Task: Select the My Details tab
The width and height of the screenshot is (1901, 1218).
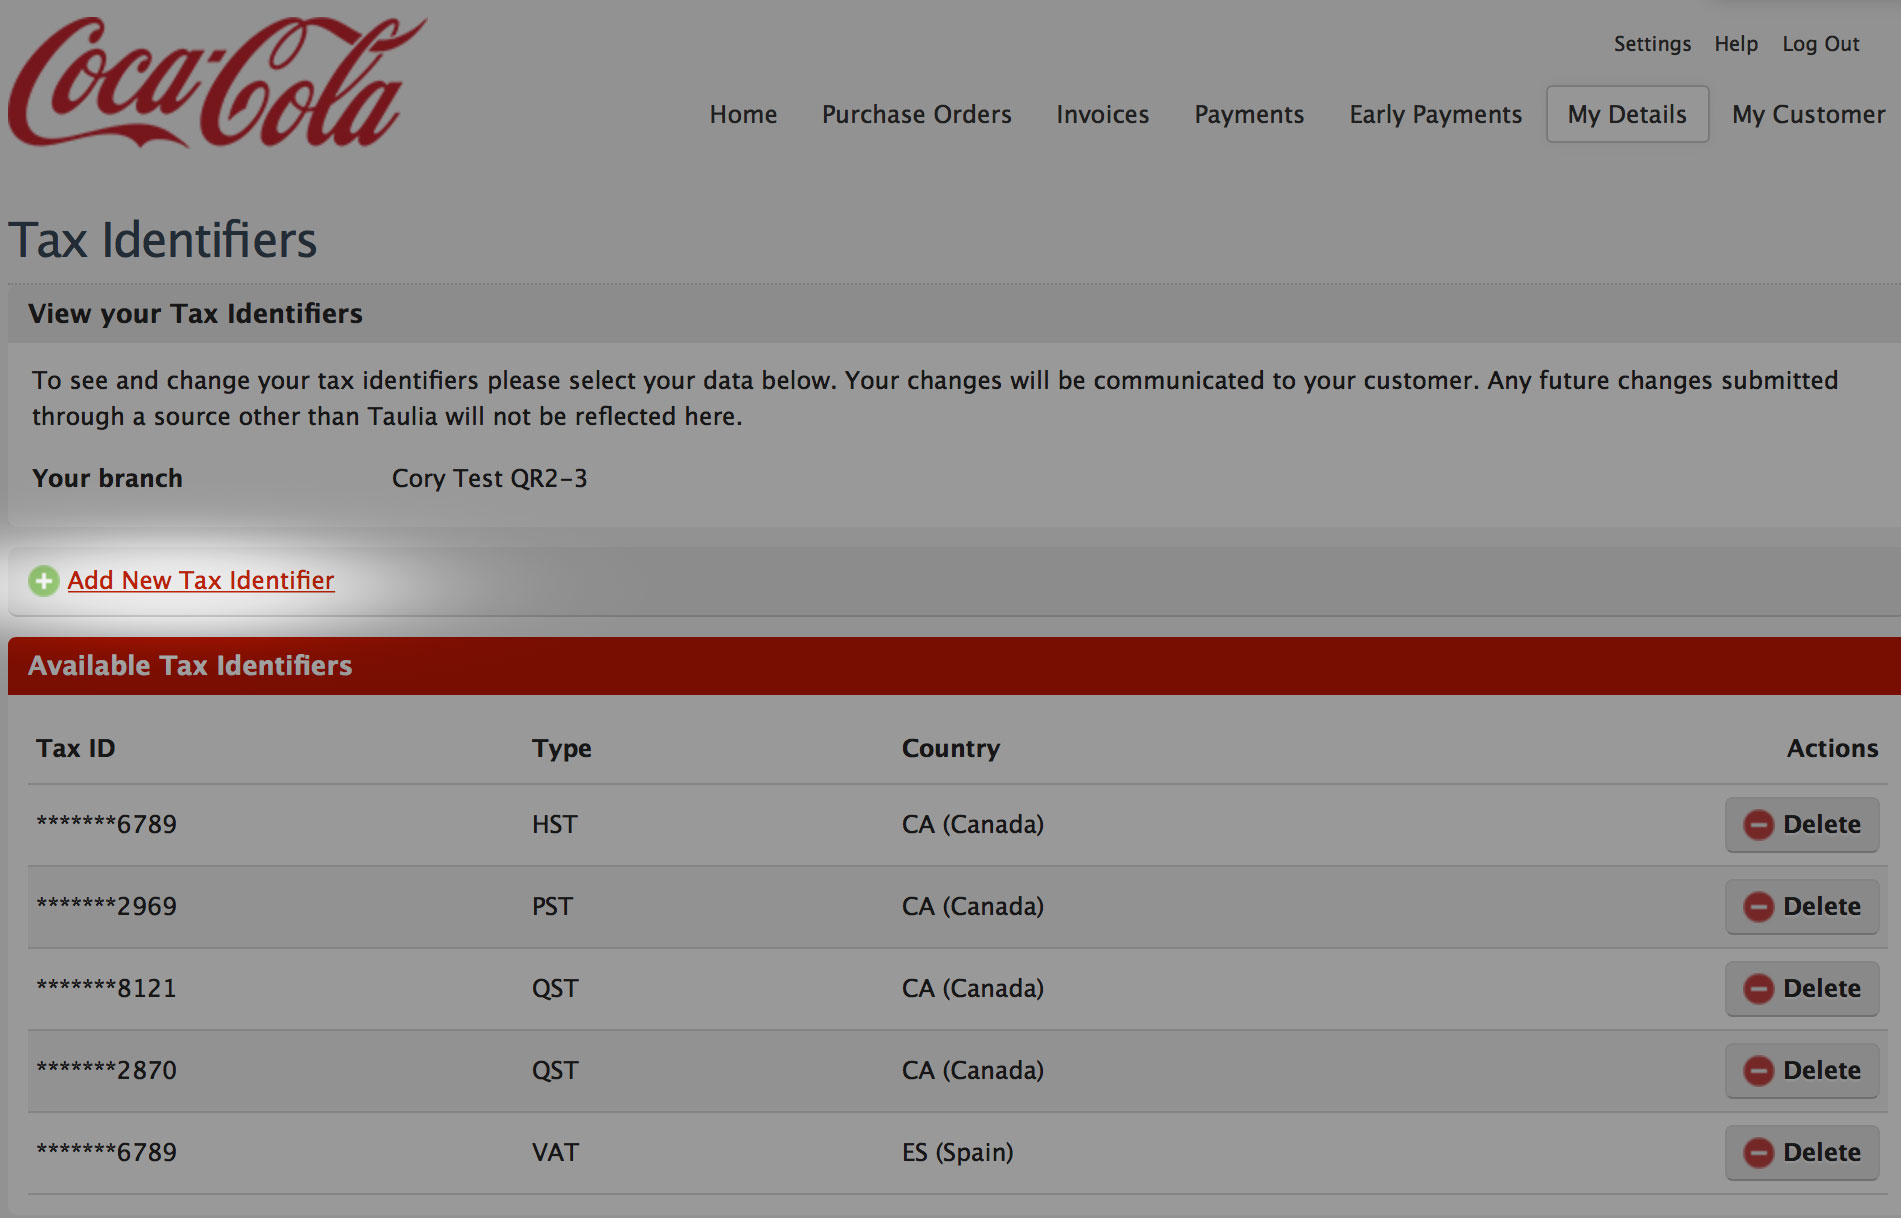Action: click(x=1627, y=114)
